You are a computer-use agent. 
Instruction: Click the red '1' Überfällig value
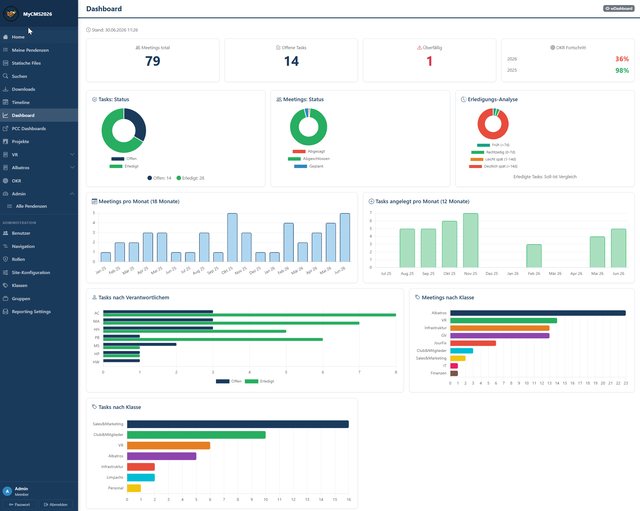click(429, 61)
